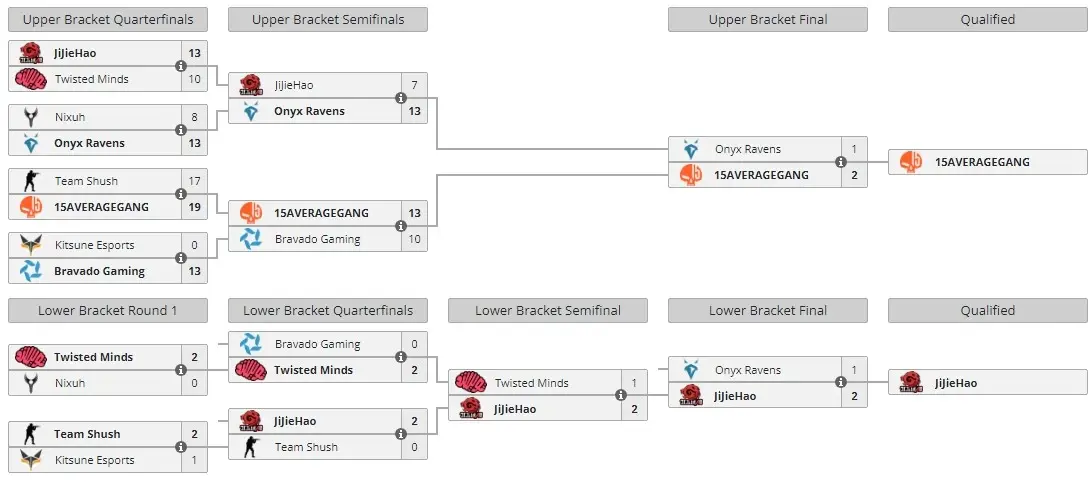
Task: Click the JiJieHao logo in lower Qualified slot
Action: pos(910,382)
